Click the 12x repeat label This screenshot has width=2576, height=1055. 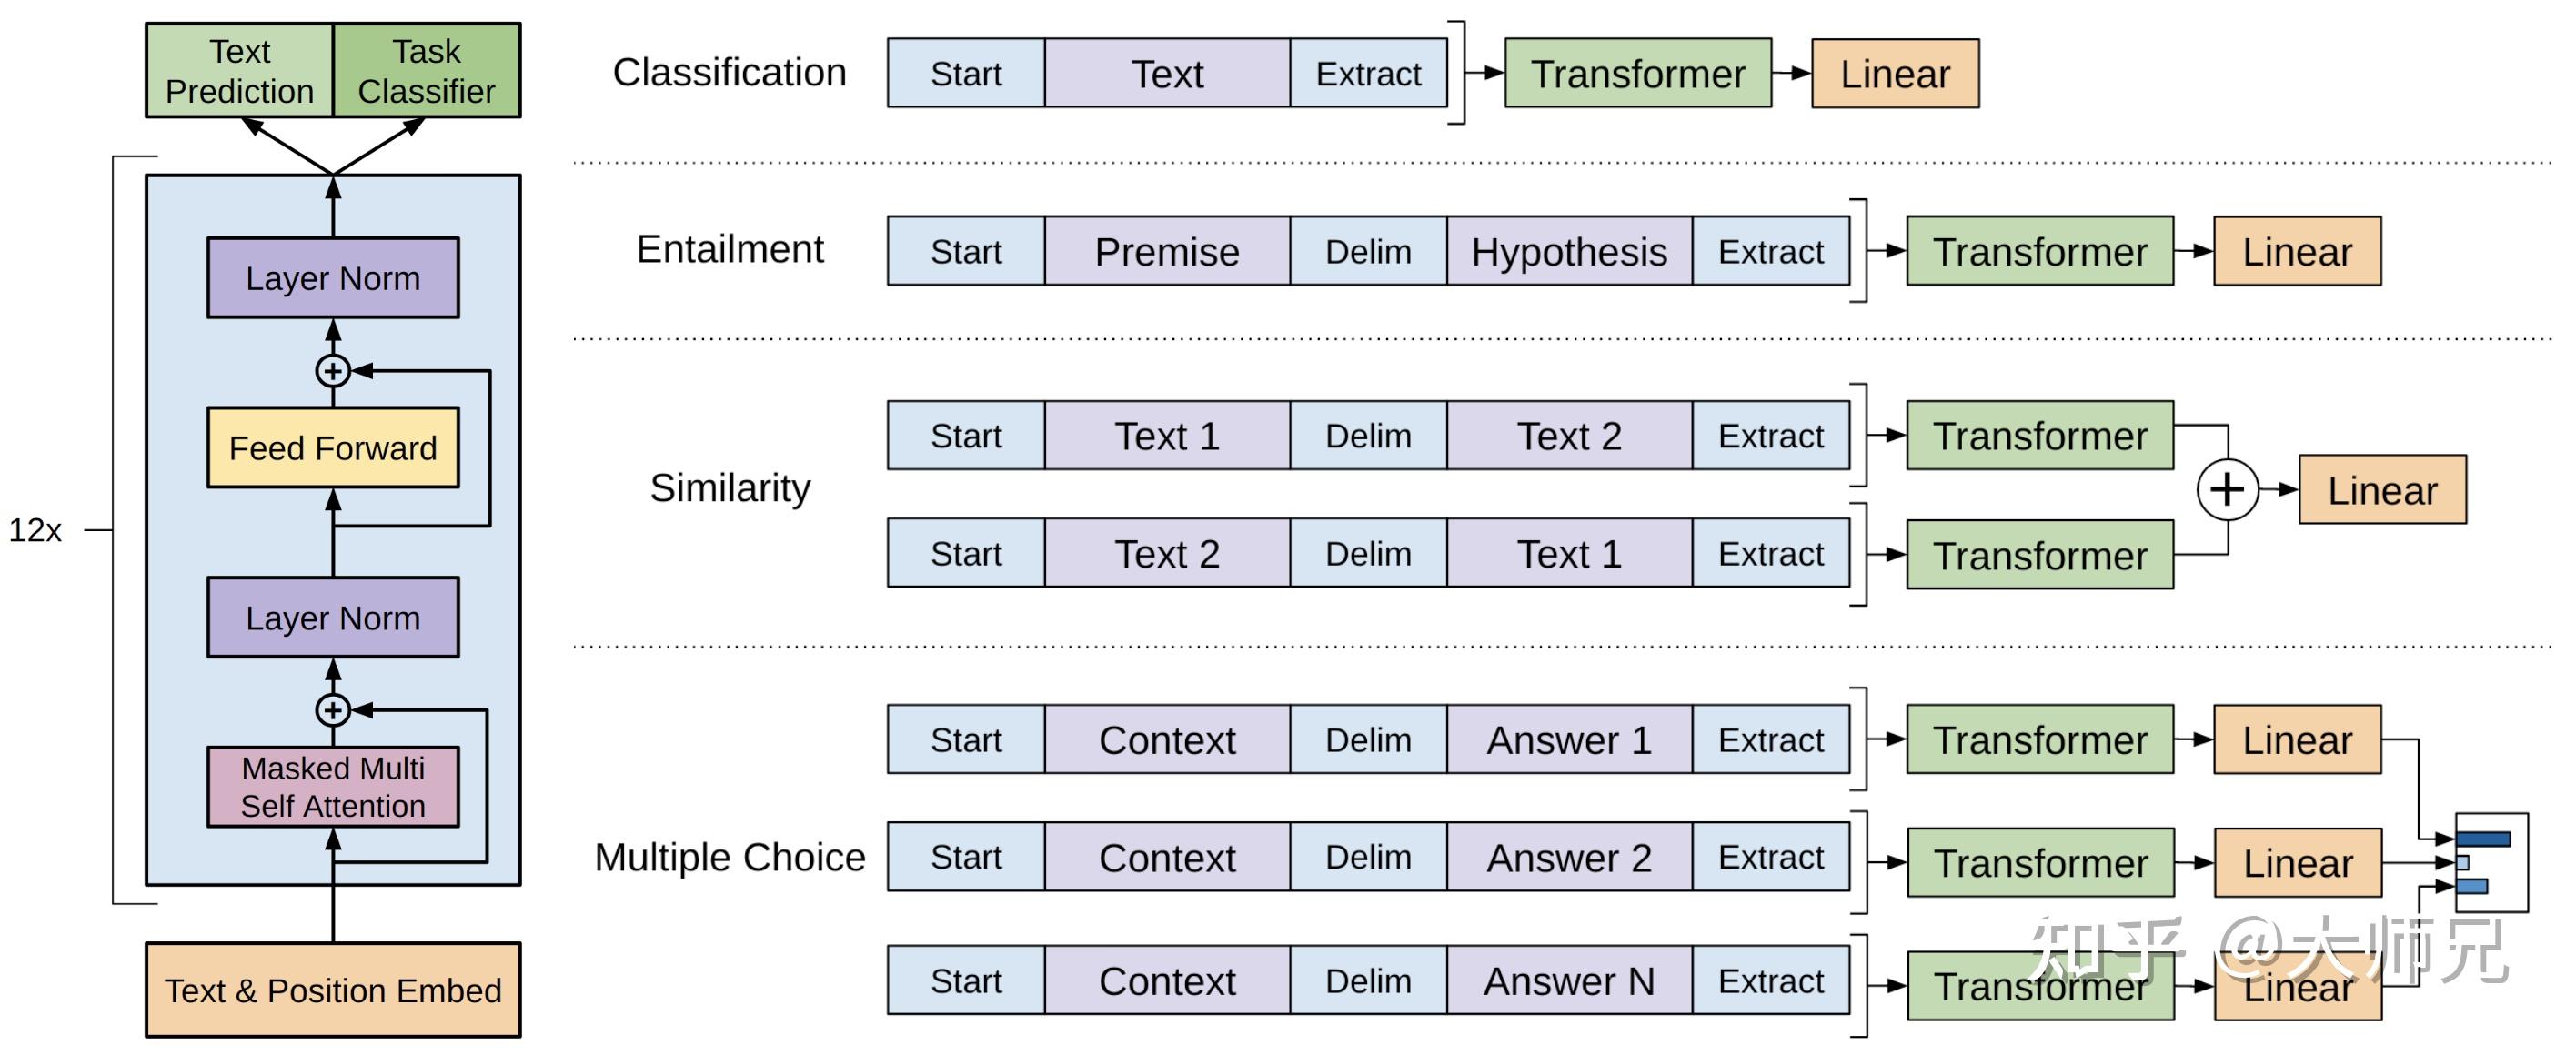click(35, 530)
